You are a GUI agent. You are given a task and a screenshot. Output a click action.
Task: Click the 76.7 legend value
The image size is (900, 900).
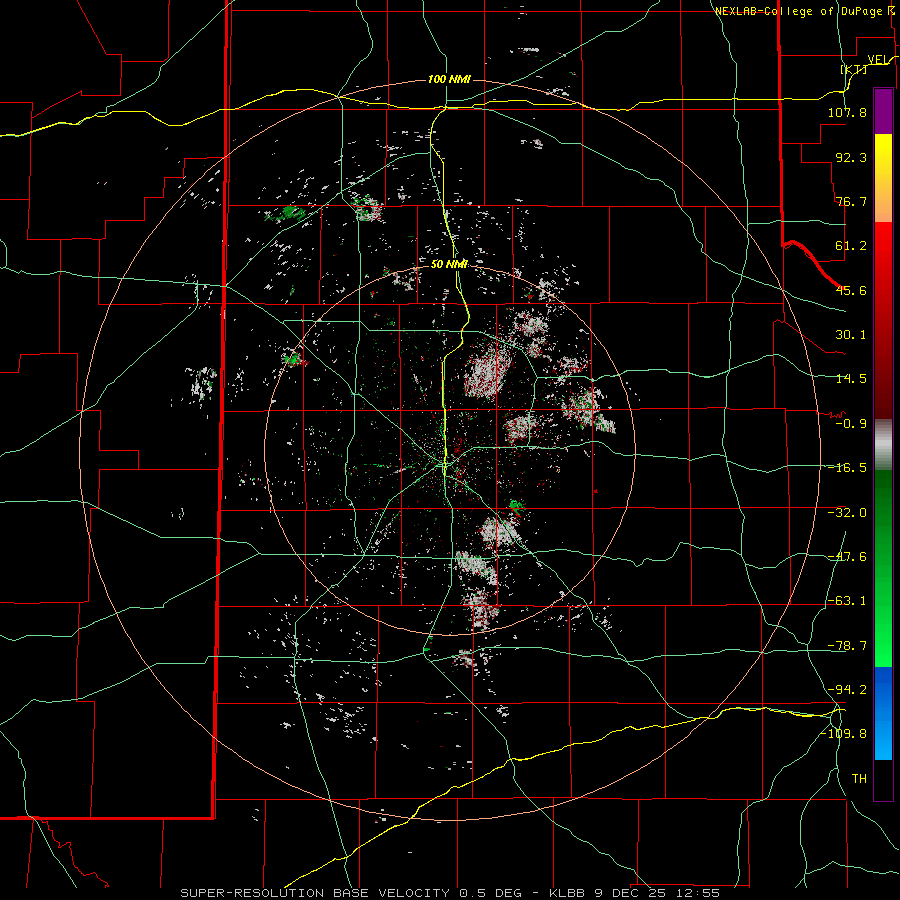851,201
